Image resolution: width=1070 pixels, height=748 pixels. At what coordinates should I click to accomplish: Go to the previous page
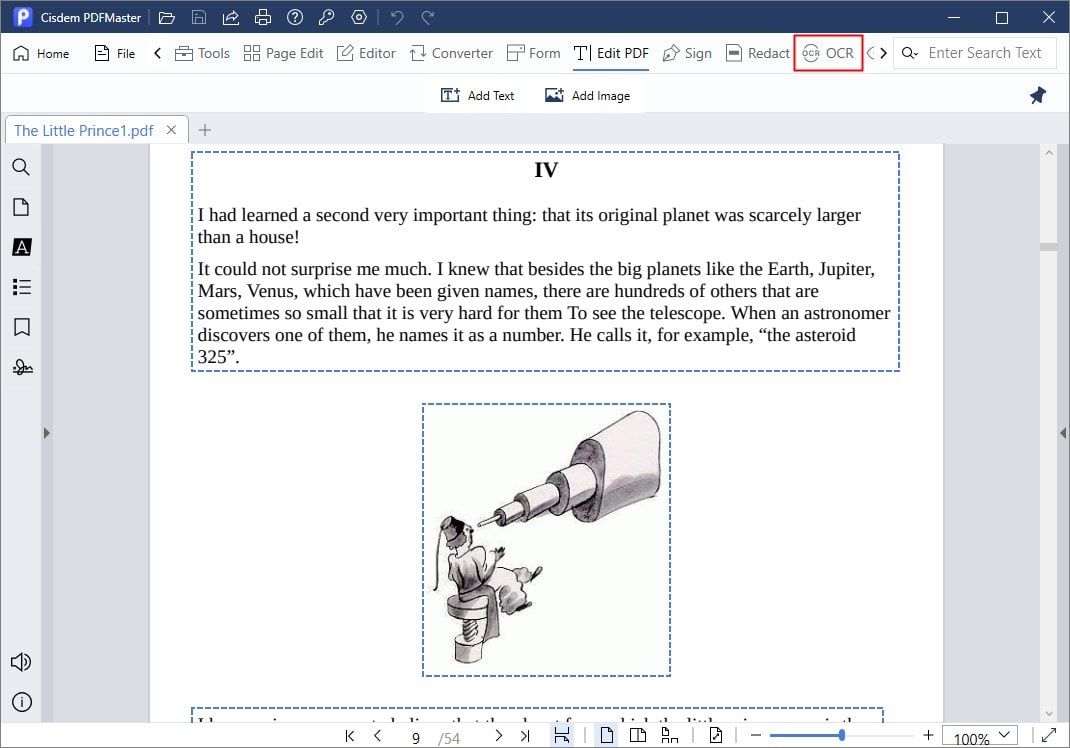[x=377, y=736]
